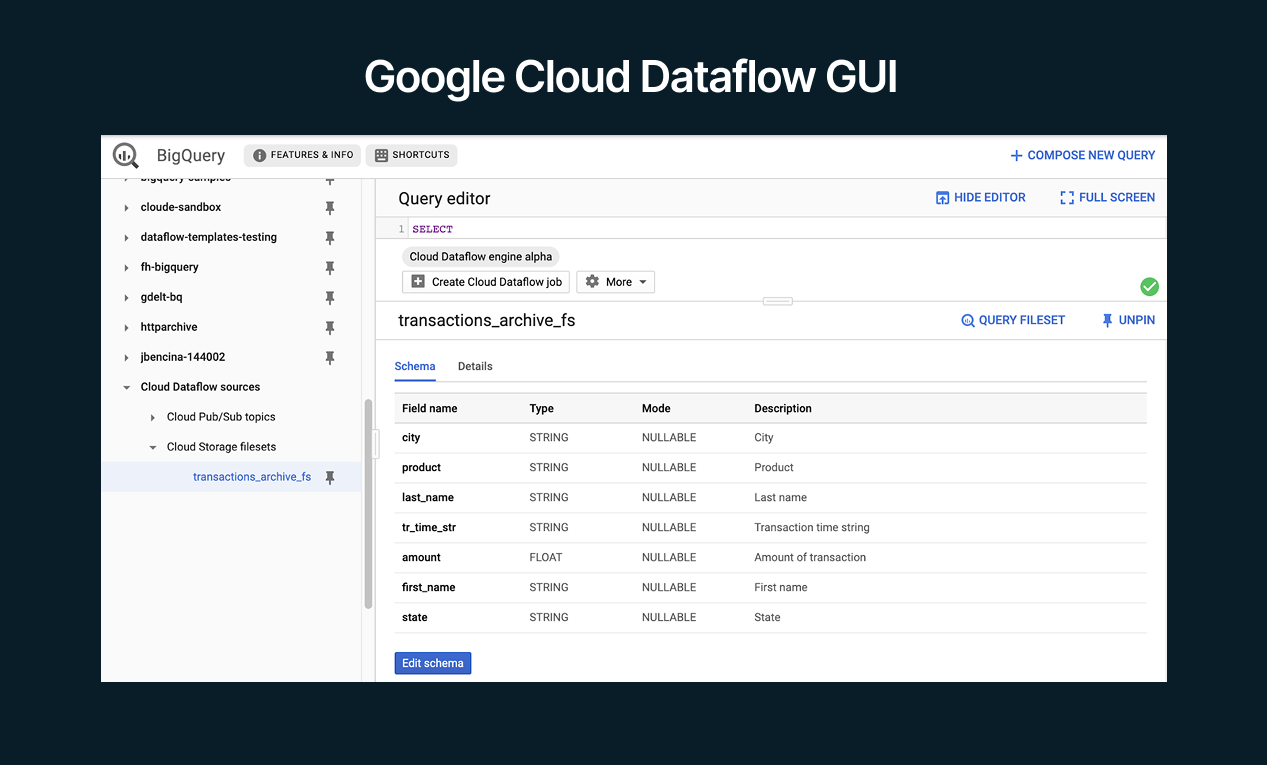Collapse Cloud Dataflow sources
The width and height of the screenshot is (1267, 765).
point(126,387)
